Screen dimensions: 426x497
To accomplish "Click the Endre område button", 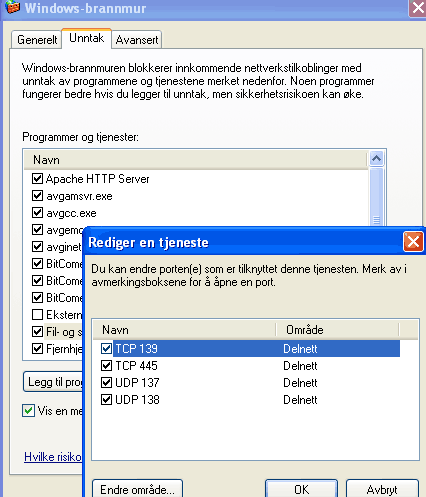I will coord(137,489).
